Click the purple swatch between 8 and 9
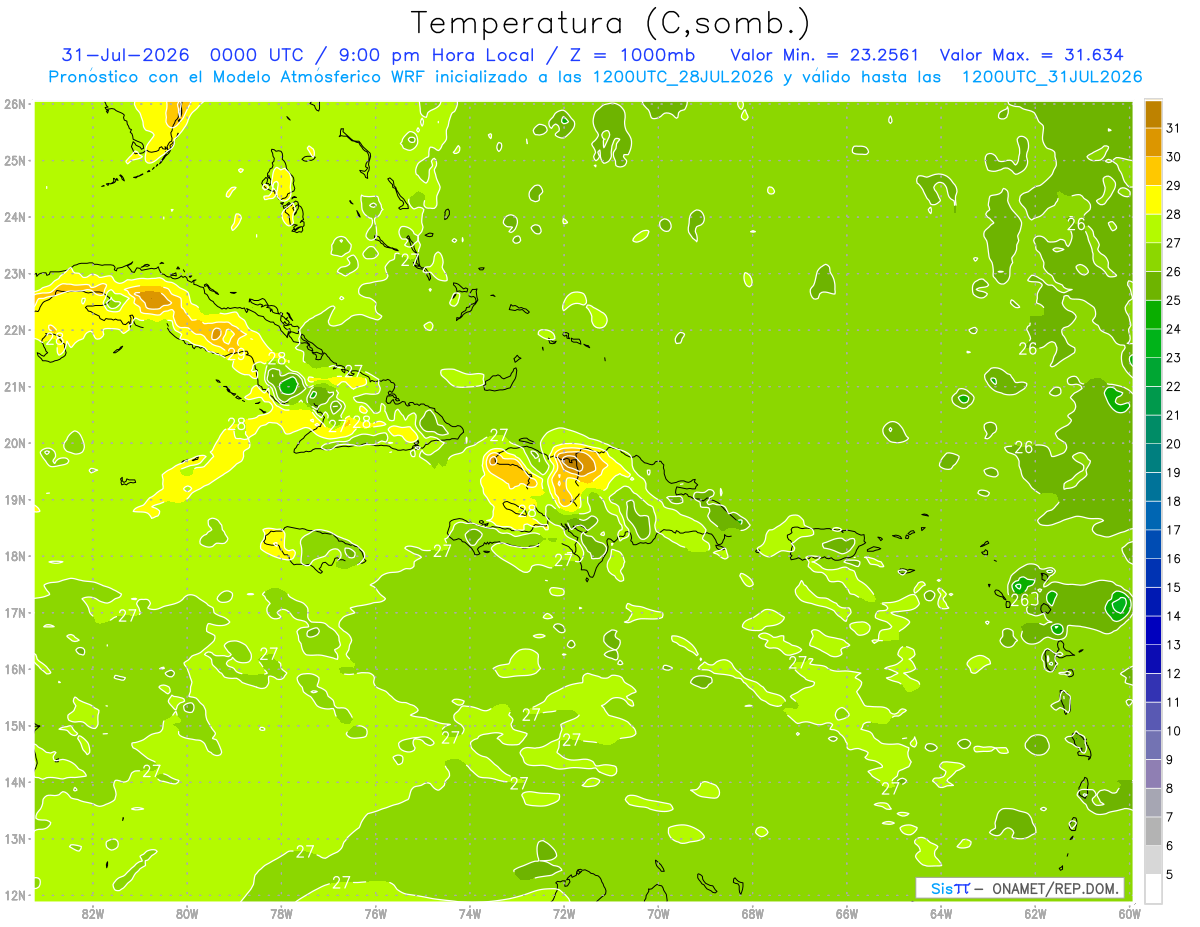The width and height of the screenshot is (1200, 927). [1153, 774]
